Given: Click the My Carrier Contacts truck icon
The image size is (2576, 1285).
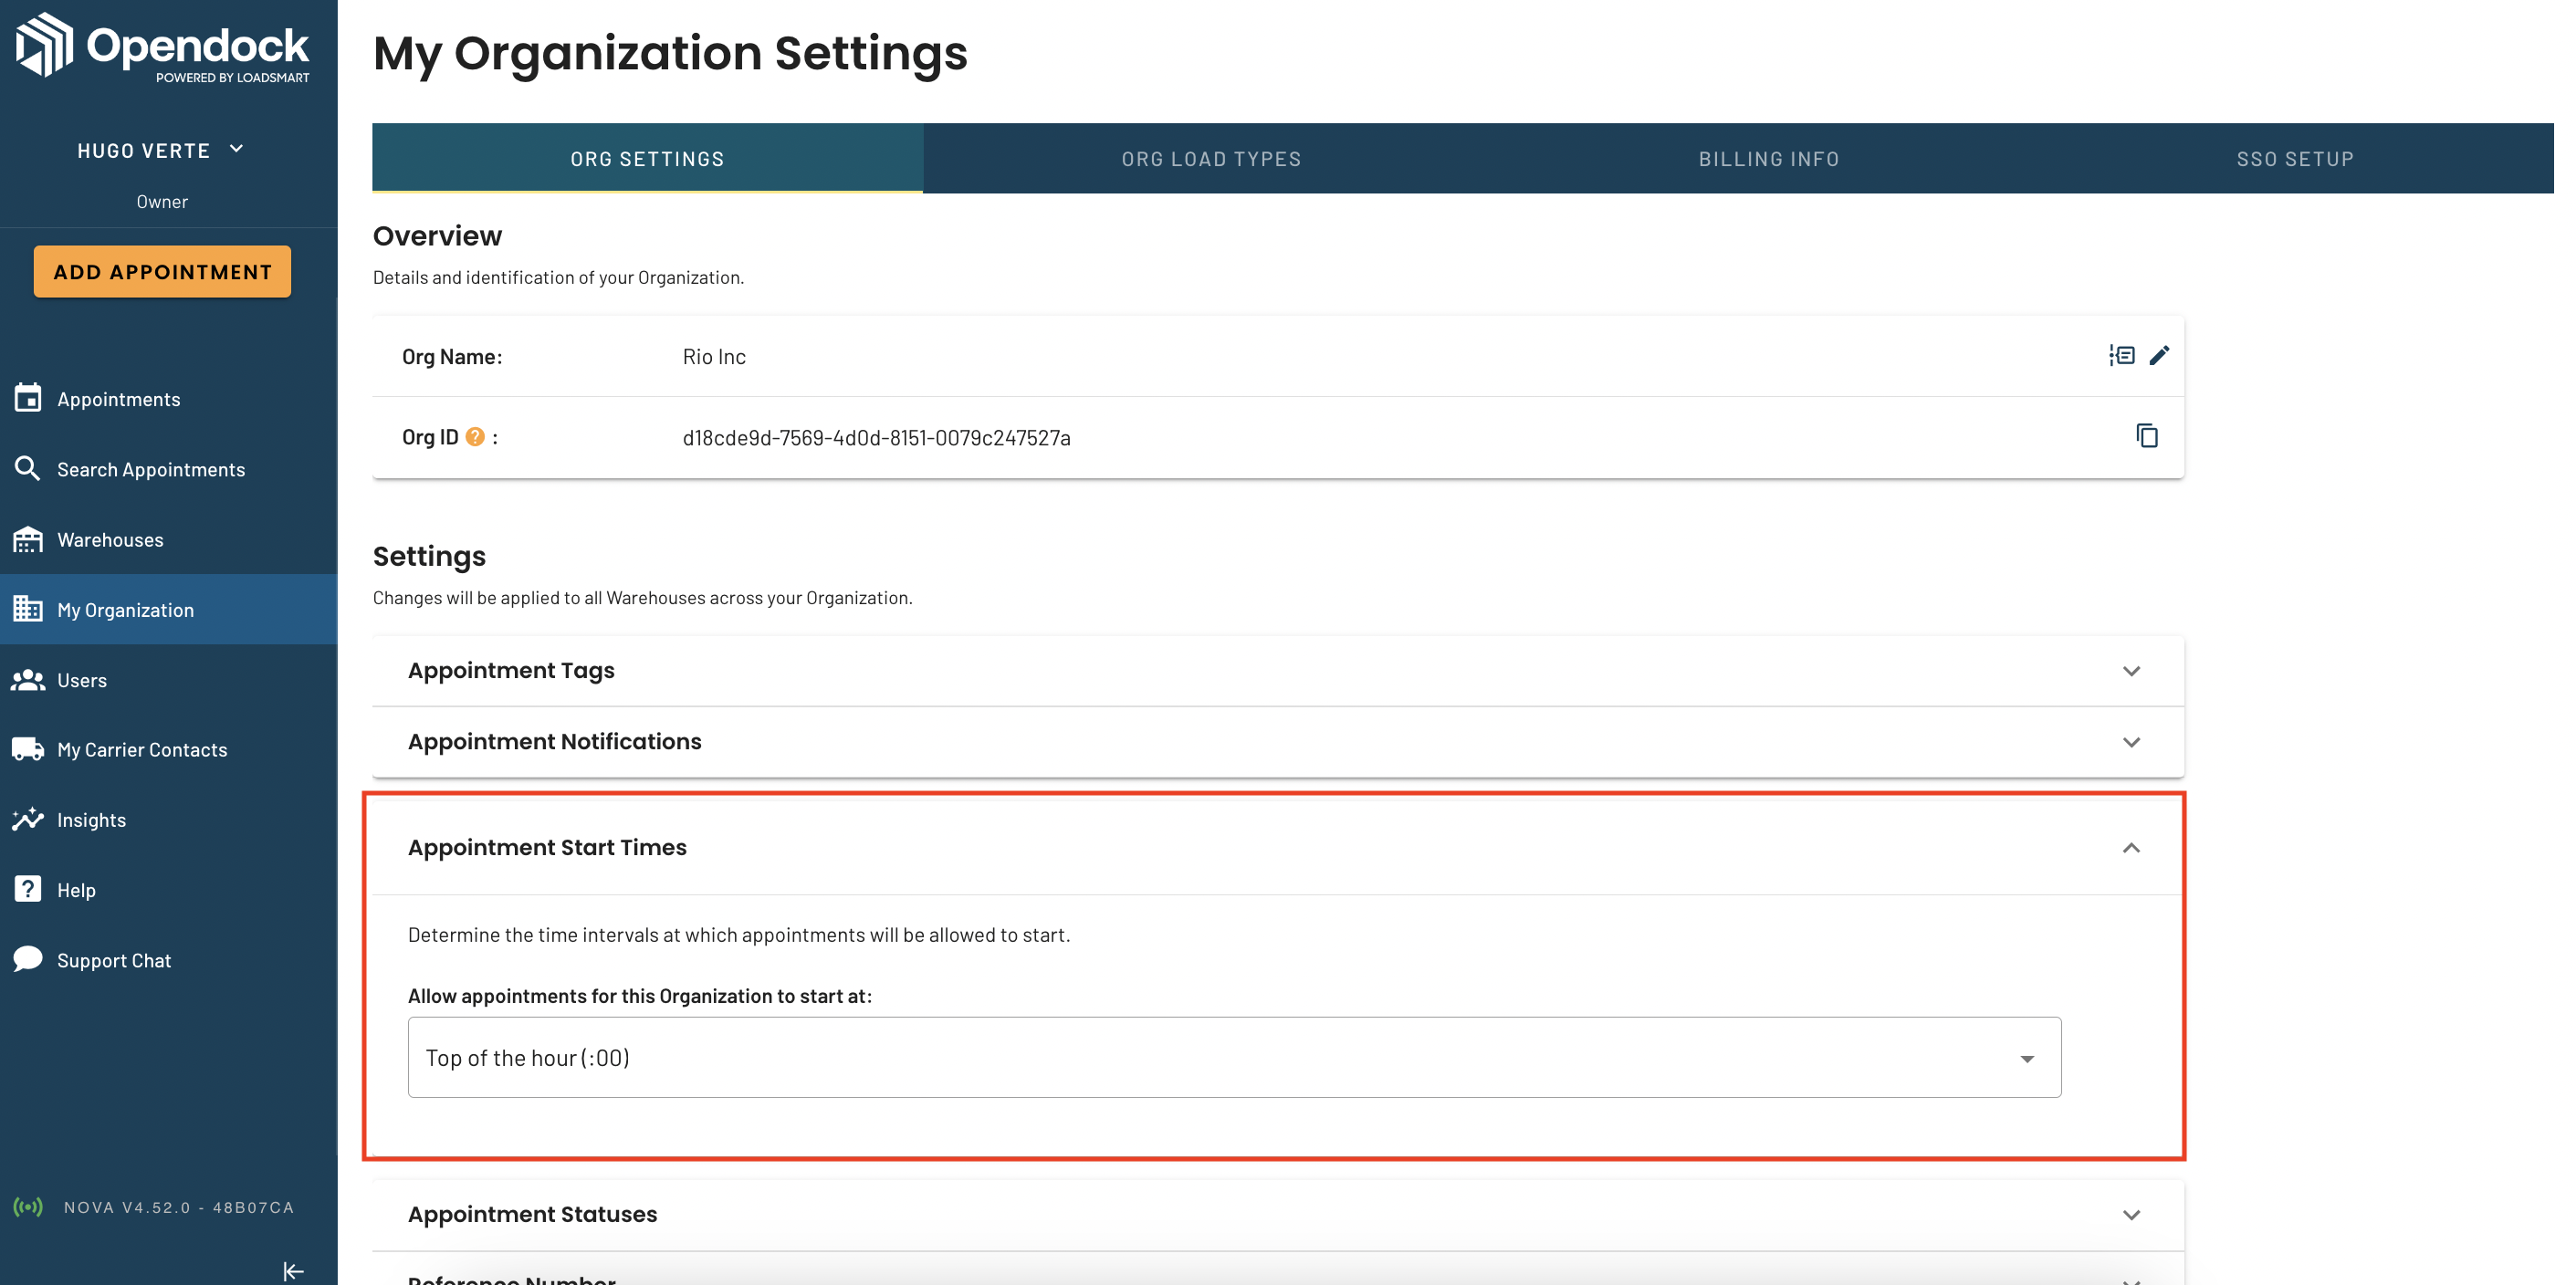Looking at the screenshot, I should pyautogui.click(x=28, y=749).
